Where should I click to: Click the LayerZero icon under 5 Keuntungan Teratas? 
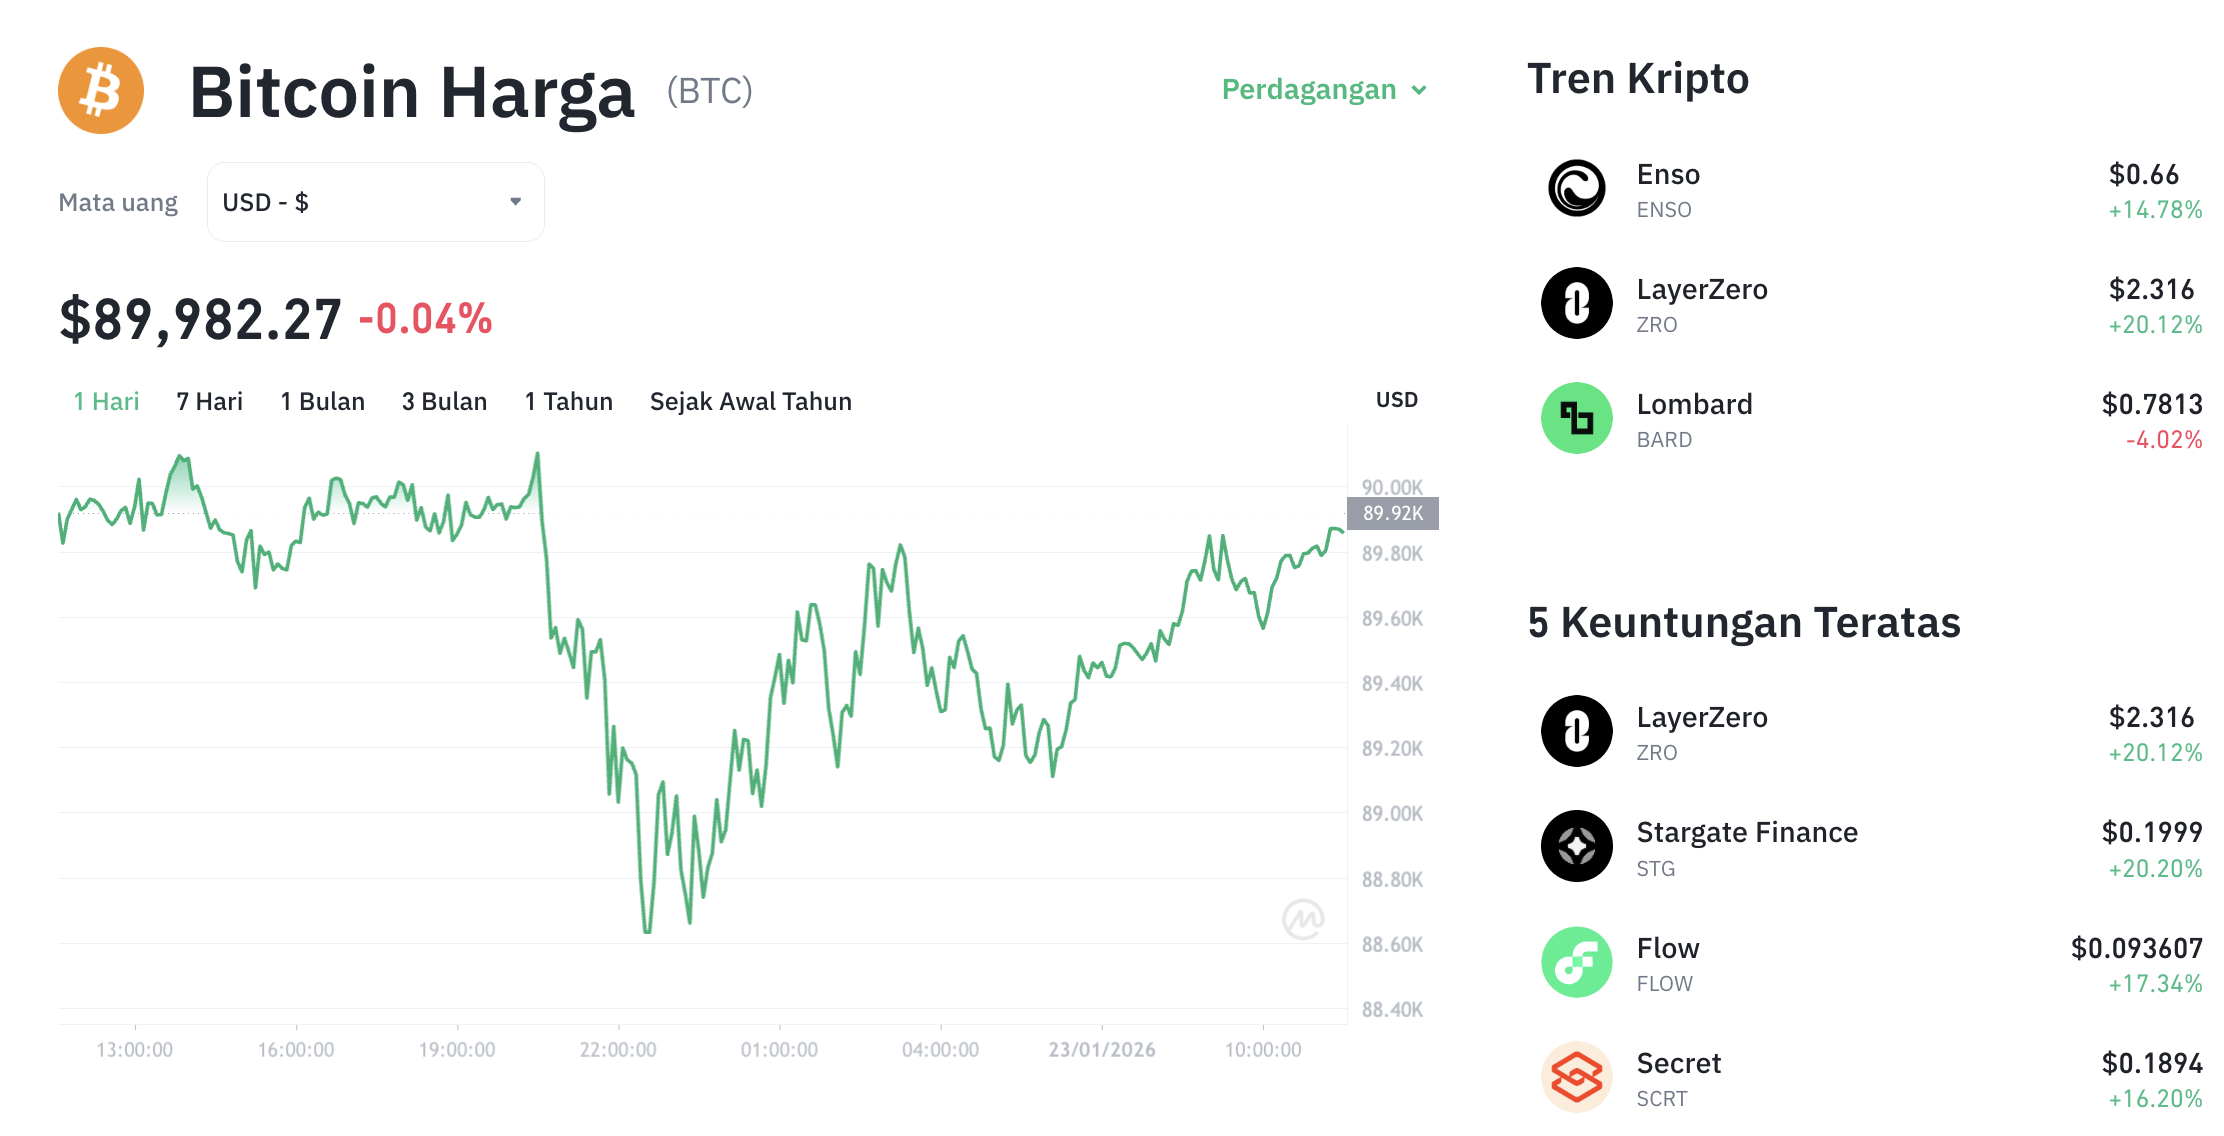coord(1577,731)
